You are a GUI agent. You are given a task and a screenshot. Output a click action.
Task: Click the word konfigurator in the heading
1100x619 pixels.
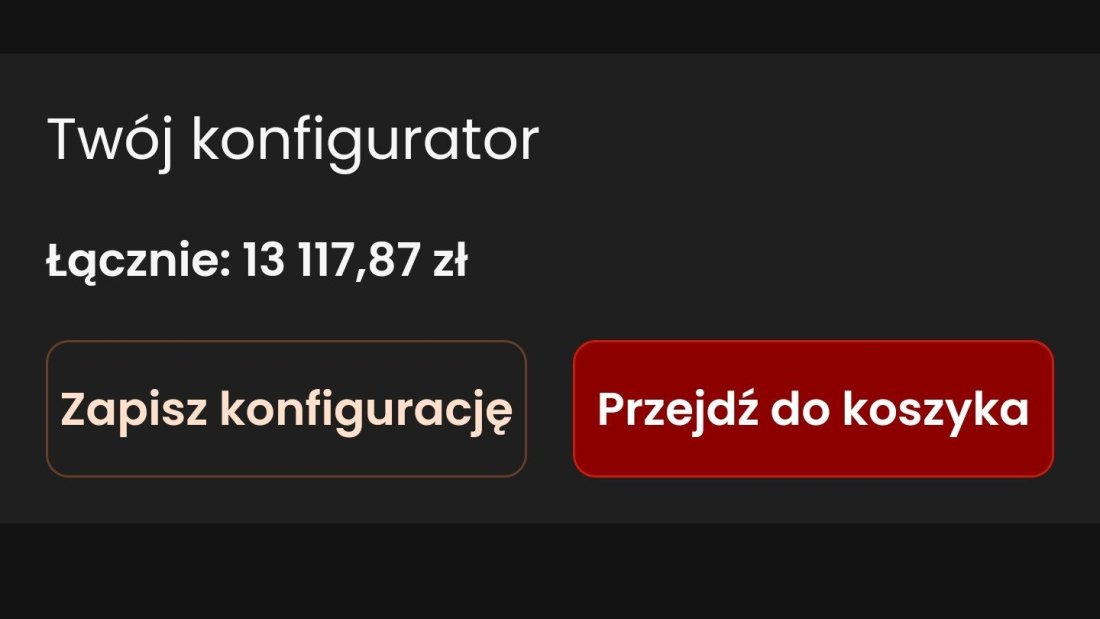(x=365, y=141)
